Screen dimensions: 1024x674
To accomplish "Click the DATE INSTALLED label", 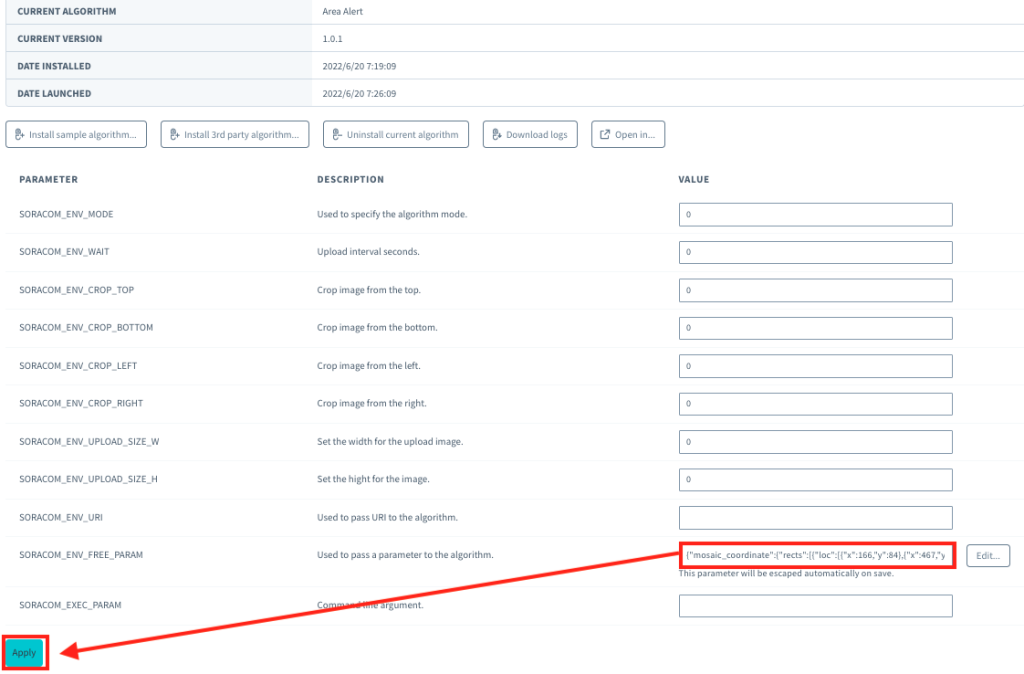I will (54, 66).
